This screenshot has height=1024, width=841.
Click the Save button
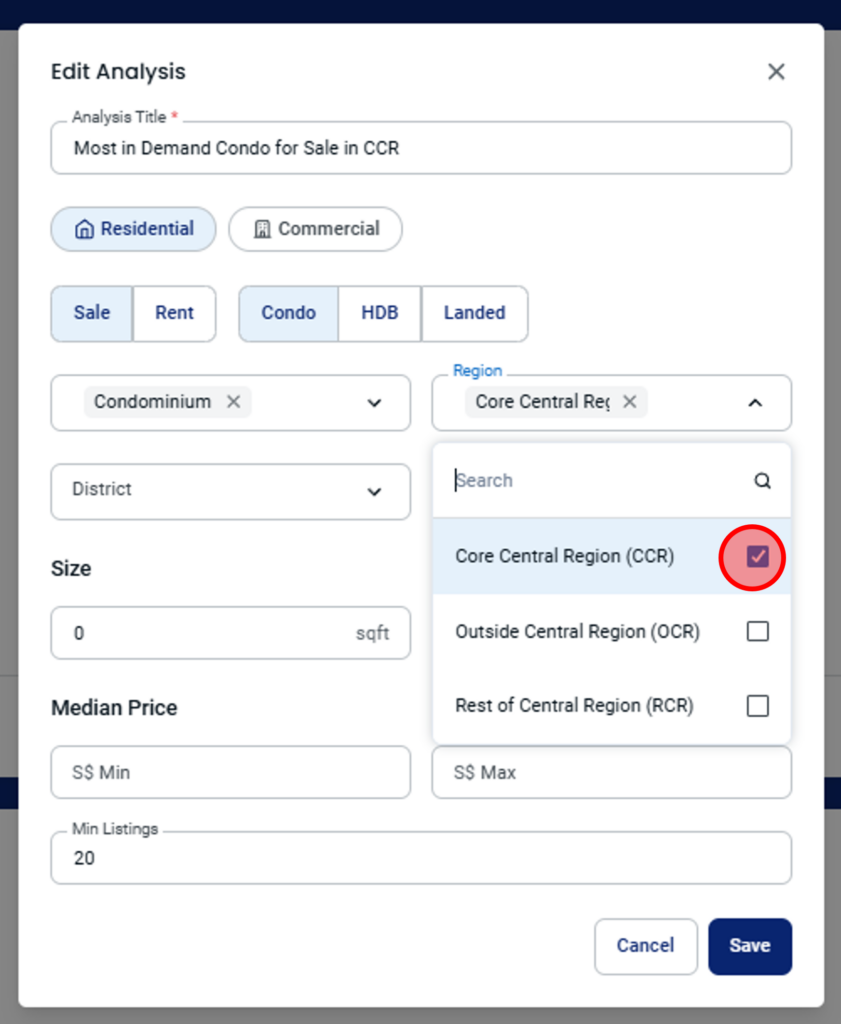[x=750, y=946]
